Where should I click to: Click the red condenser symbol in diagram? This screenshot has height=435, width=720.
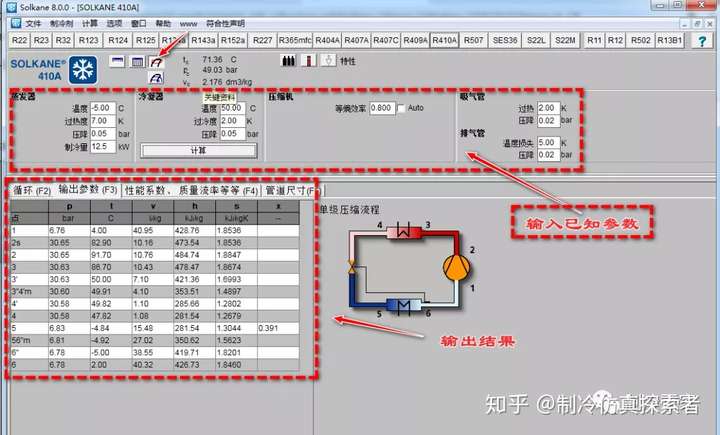pyautogui.click(x=404, y=232)
